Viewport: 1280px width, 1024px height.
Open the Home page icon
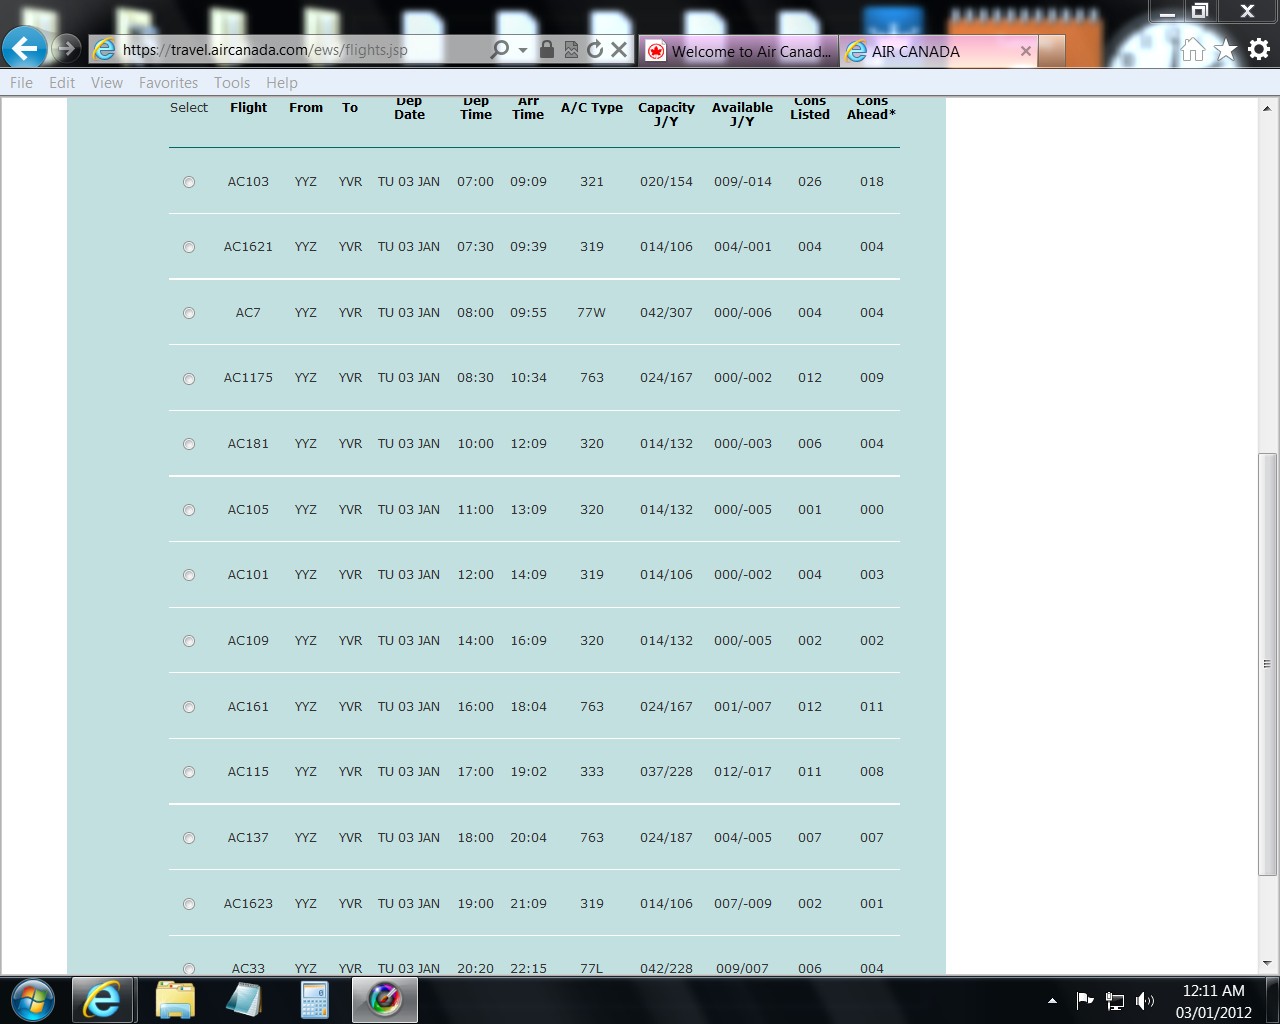point(1192,50)
